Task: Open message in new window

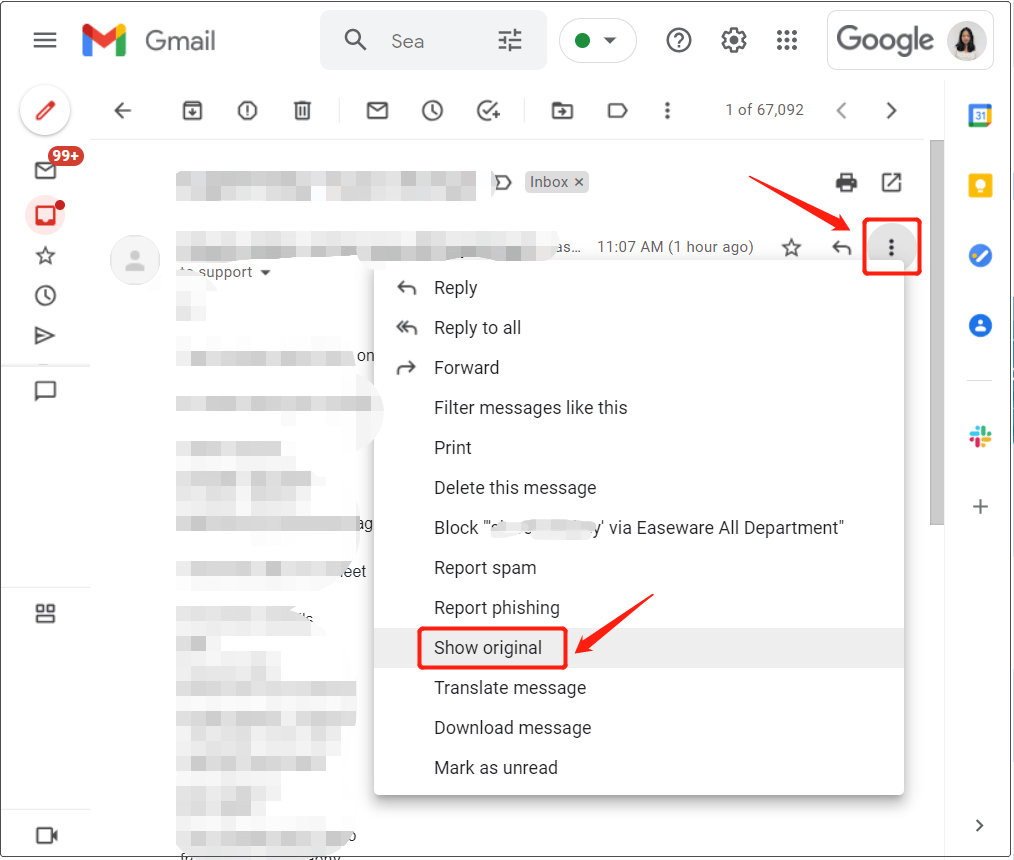Action: click(x=891, y=182)
